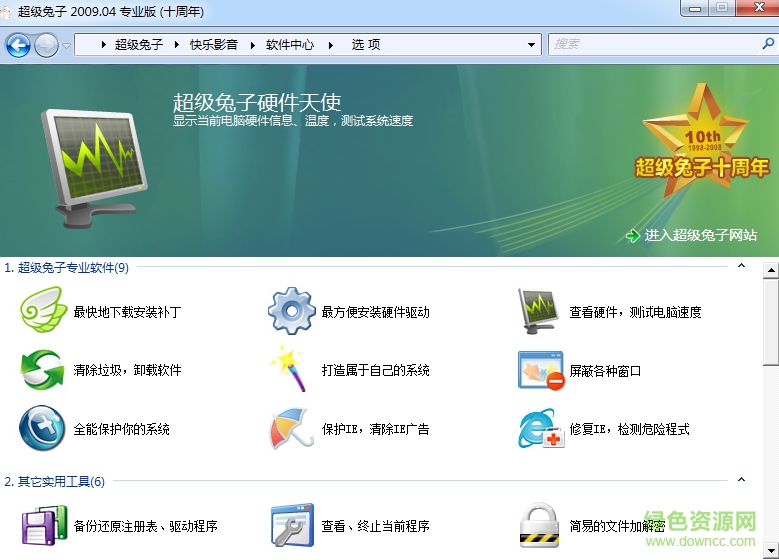The height and width of the screenshot is (560, 779).
Task: Click the vertical scrollbar down arrow
Action: point(771,551)
